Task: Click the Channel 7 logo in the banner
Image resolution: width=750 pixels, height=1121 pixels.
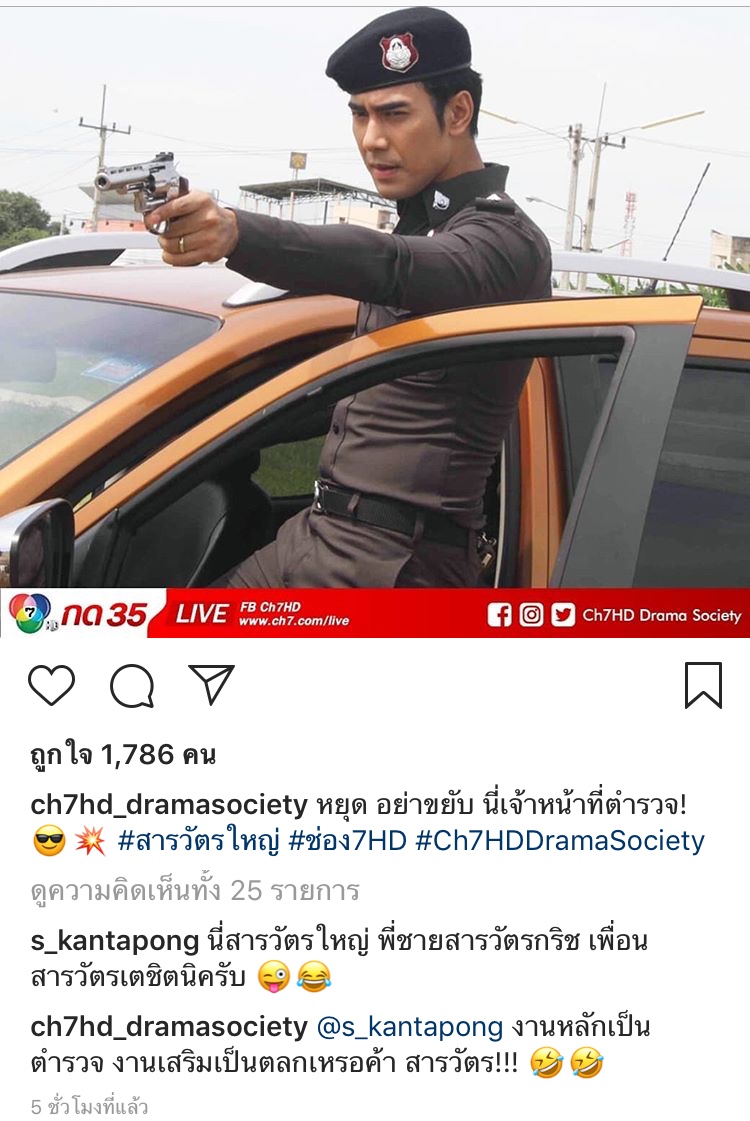Action: click(30, 613)
